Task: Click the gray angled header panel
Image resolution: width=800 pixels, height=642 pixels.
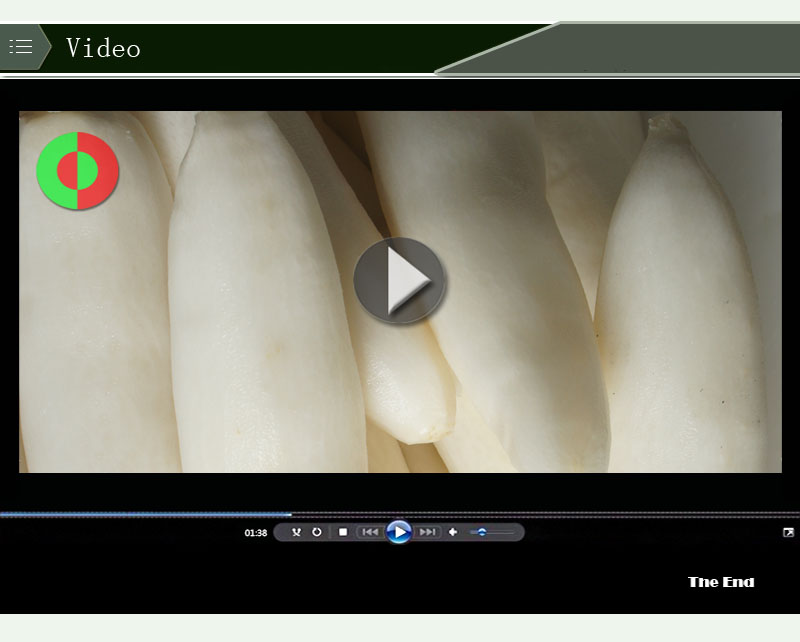Action: point(640,48)
